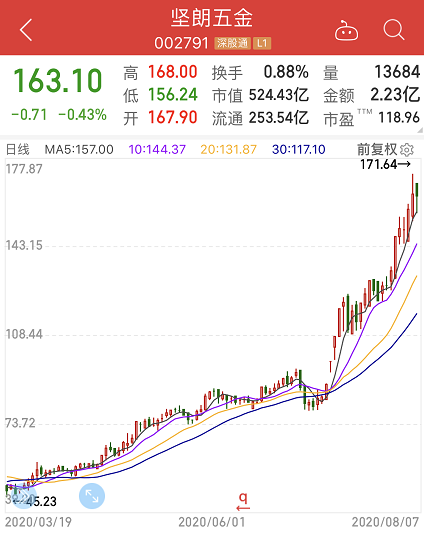
Task: Open the 前复权 adjustment selector
Action: click(377, 150)
